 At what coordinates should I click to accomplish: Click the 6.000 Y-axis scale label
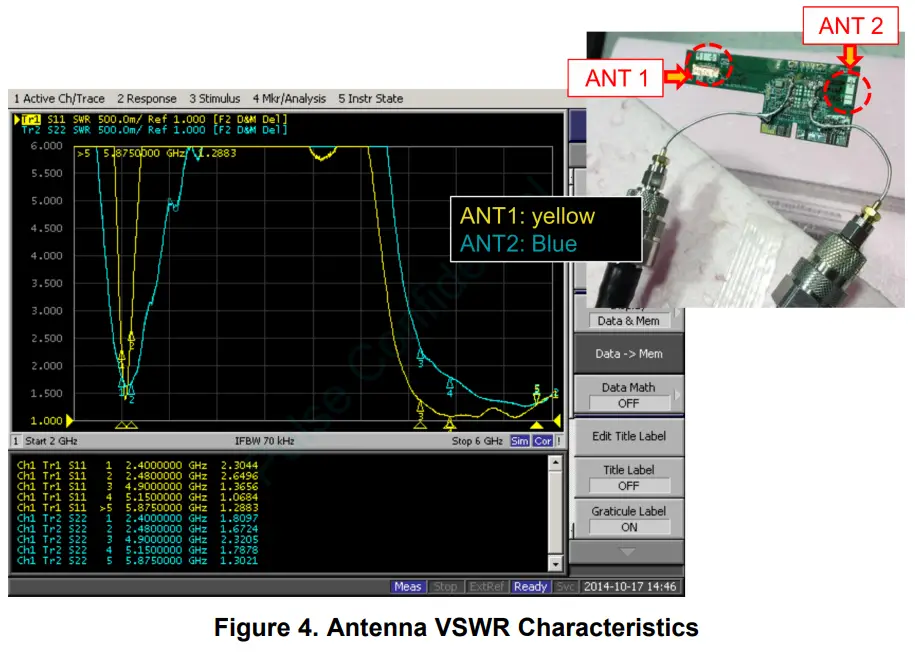click(x=46, y=146)
